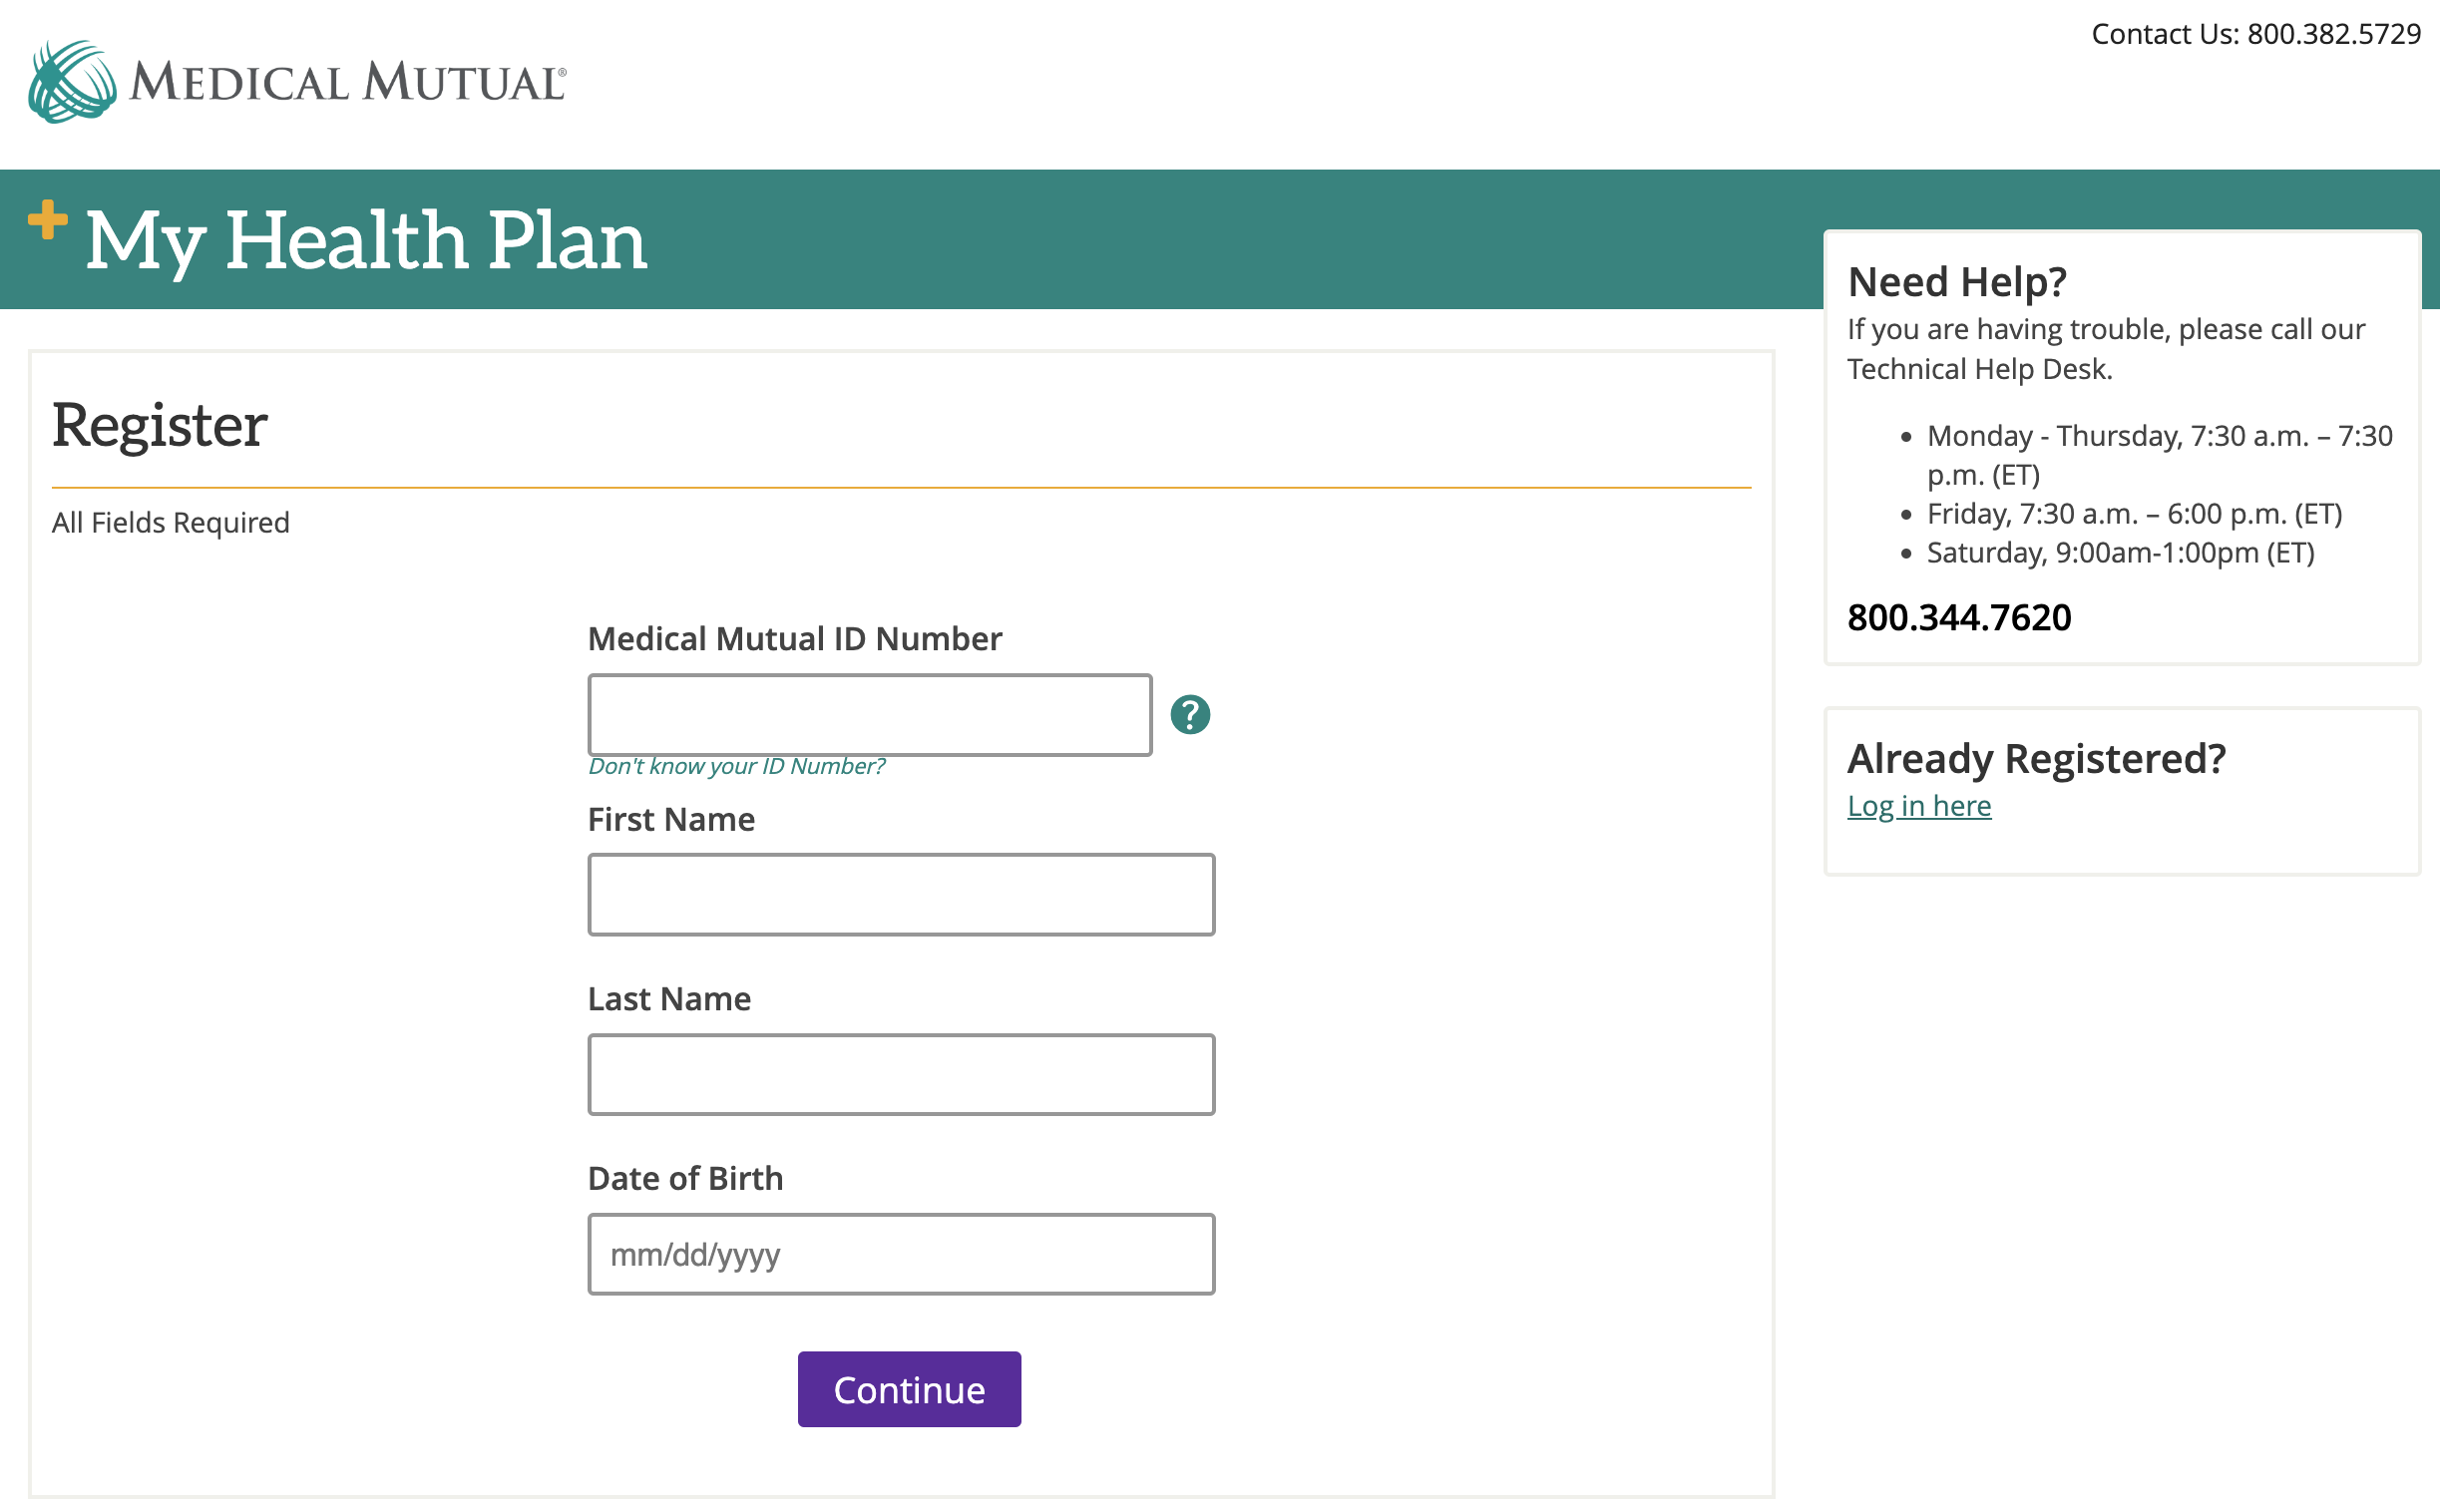Click the Medical Mutual ID Number label
Screen dimensions: 2440x1512
tap(794, 639)
